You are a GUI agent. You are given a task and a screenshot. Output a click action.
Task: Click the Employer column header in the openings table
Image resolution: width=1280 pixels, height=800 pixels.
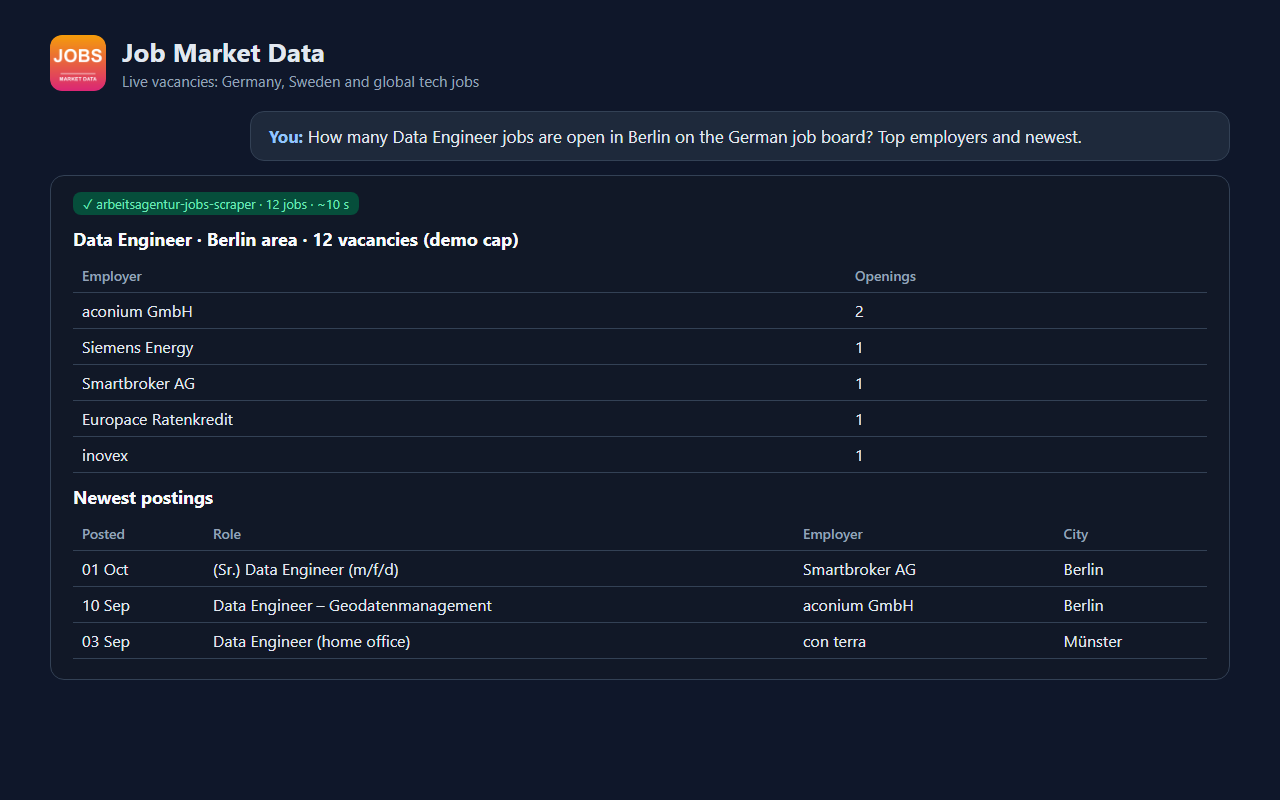[112, 276]
